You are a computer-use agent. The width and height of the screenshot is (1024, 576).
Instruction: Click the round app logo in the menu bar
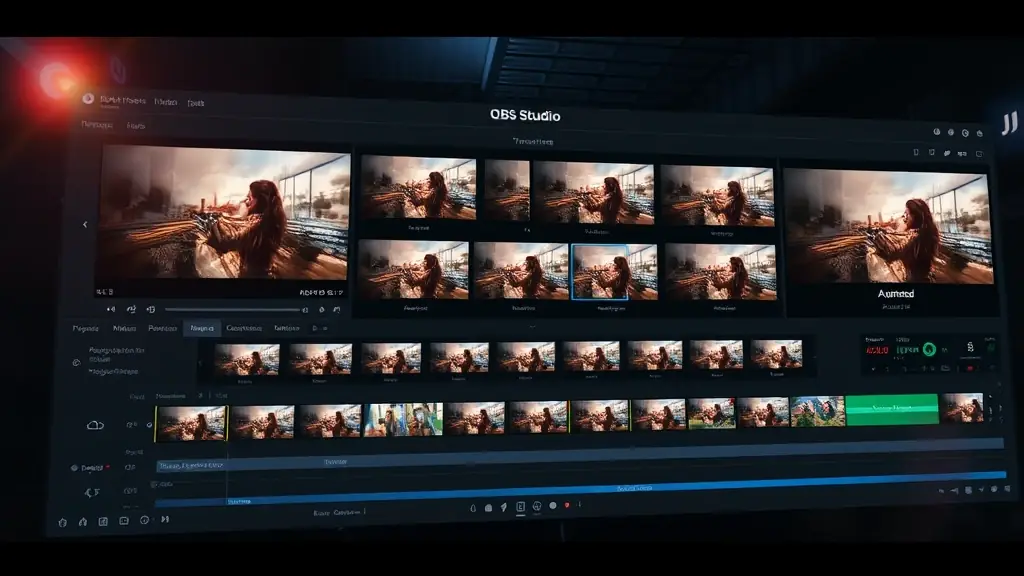[x=88, y=99]
